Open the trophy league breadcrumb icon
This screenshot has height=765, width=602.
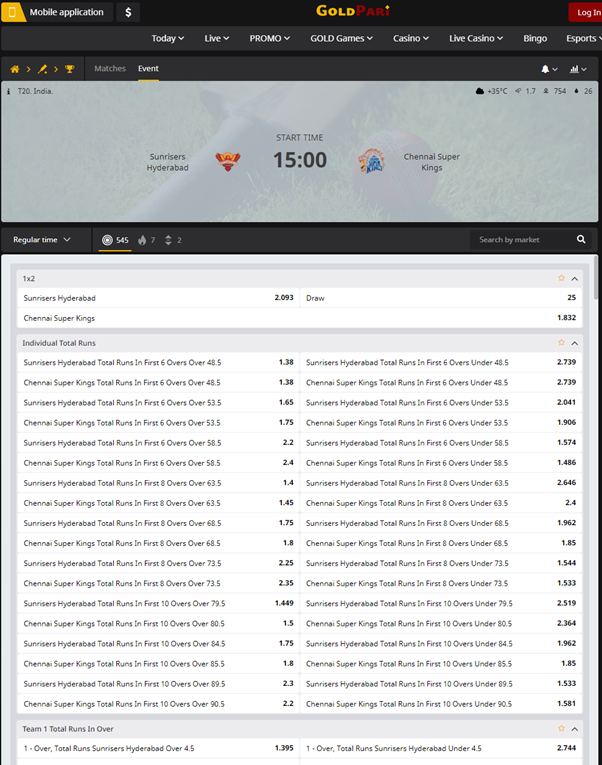(70, 69)
